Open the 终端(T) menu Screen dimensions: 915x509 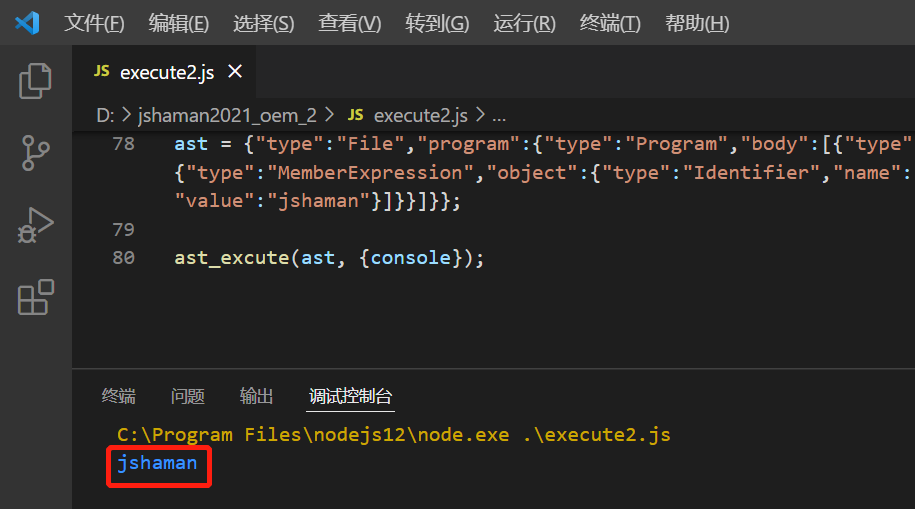610,24
